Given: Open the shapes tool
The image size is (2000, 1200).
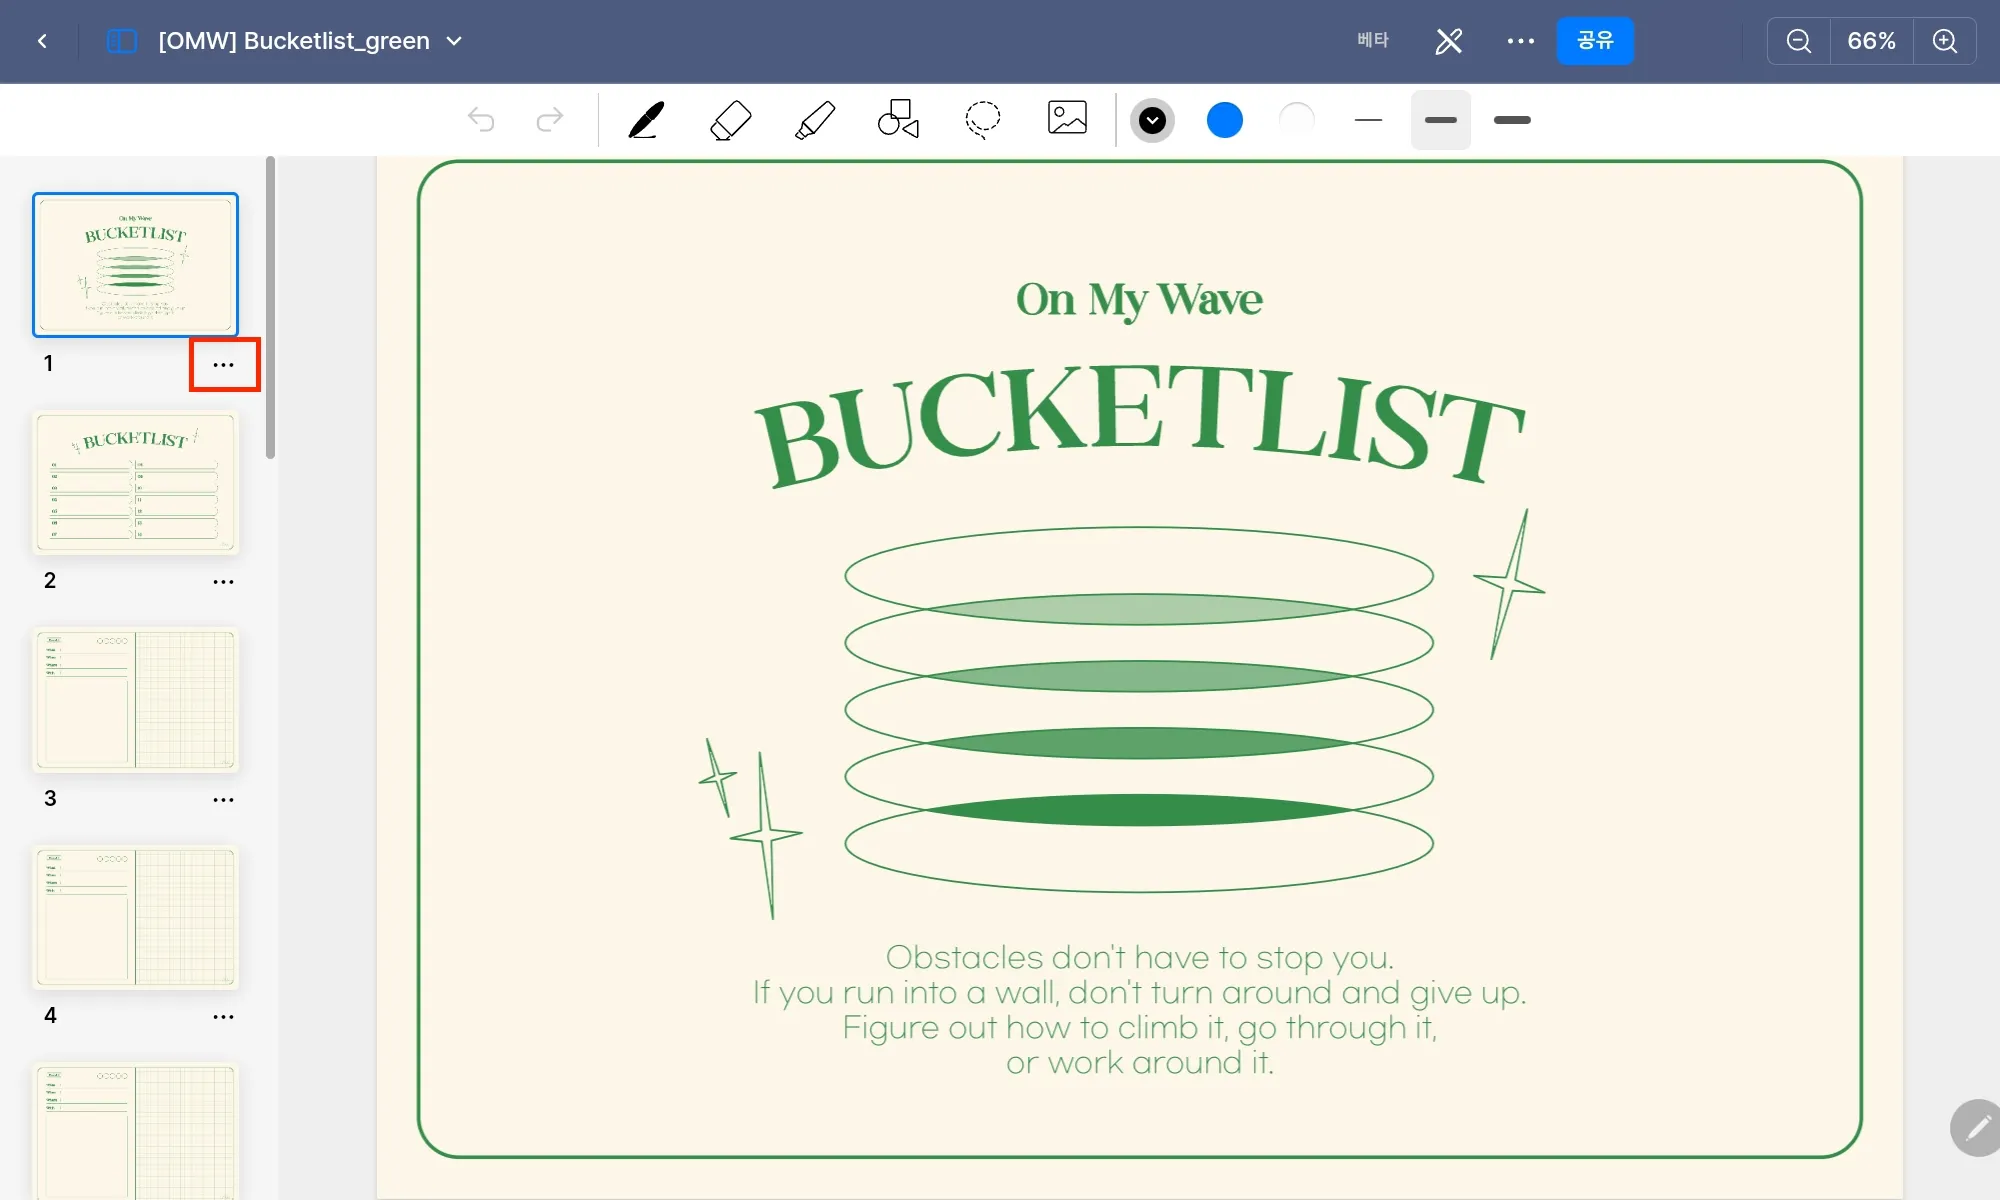Looking at the screenshot, I should (898, 119).
